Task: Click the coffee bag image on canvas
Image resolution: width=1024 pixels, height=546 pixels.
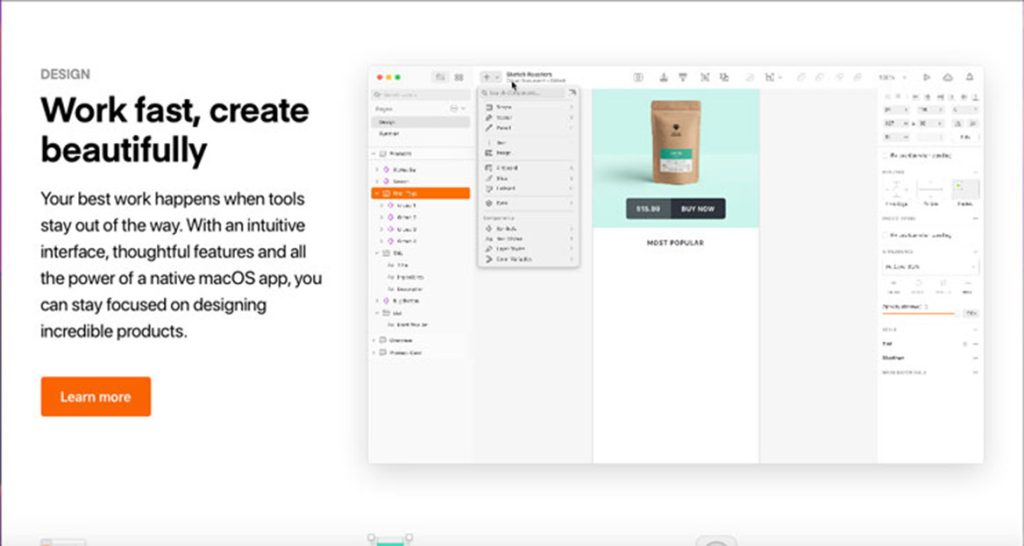Action: (x=676, y=142)
